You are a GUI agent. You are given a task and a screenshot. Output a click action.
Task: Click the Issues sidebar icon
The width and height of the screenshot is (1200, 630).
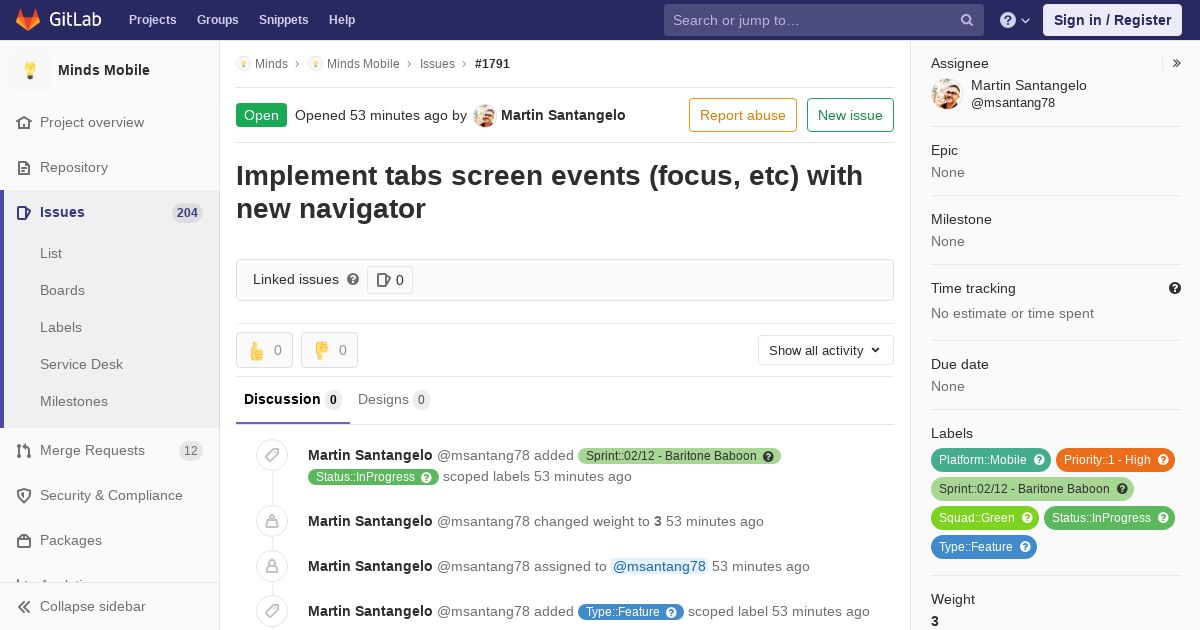pos(24,213)
